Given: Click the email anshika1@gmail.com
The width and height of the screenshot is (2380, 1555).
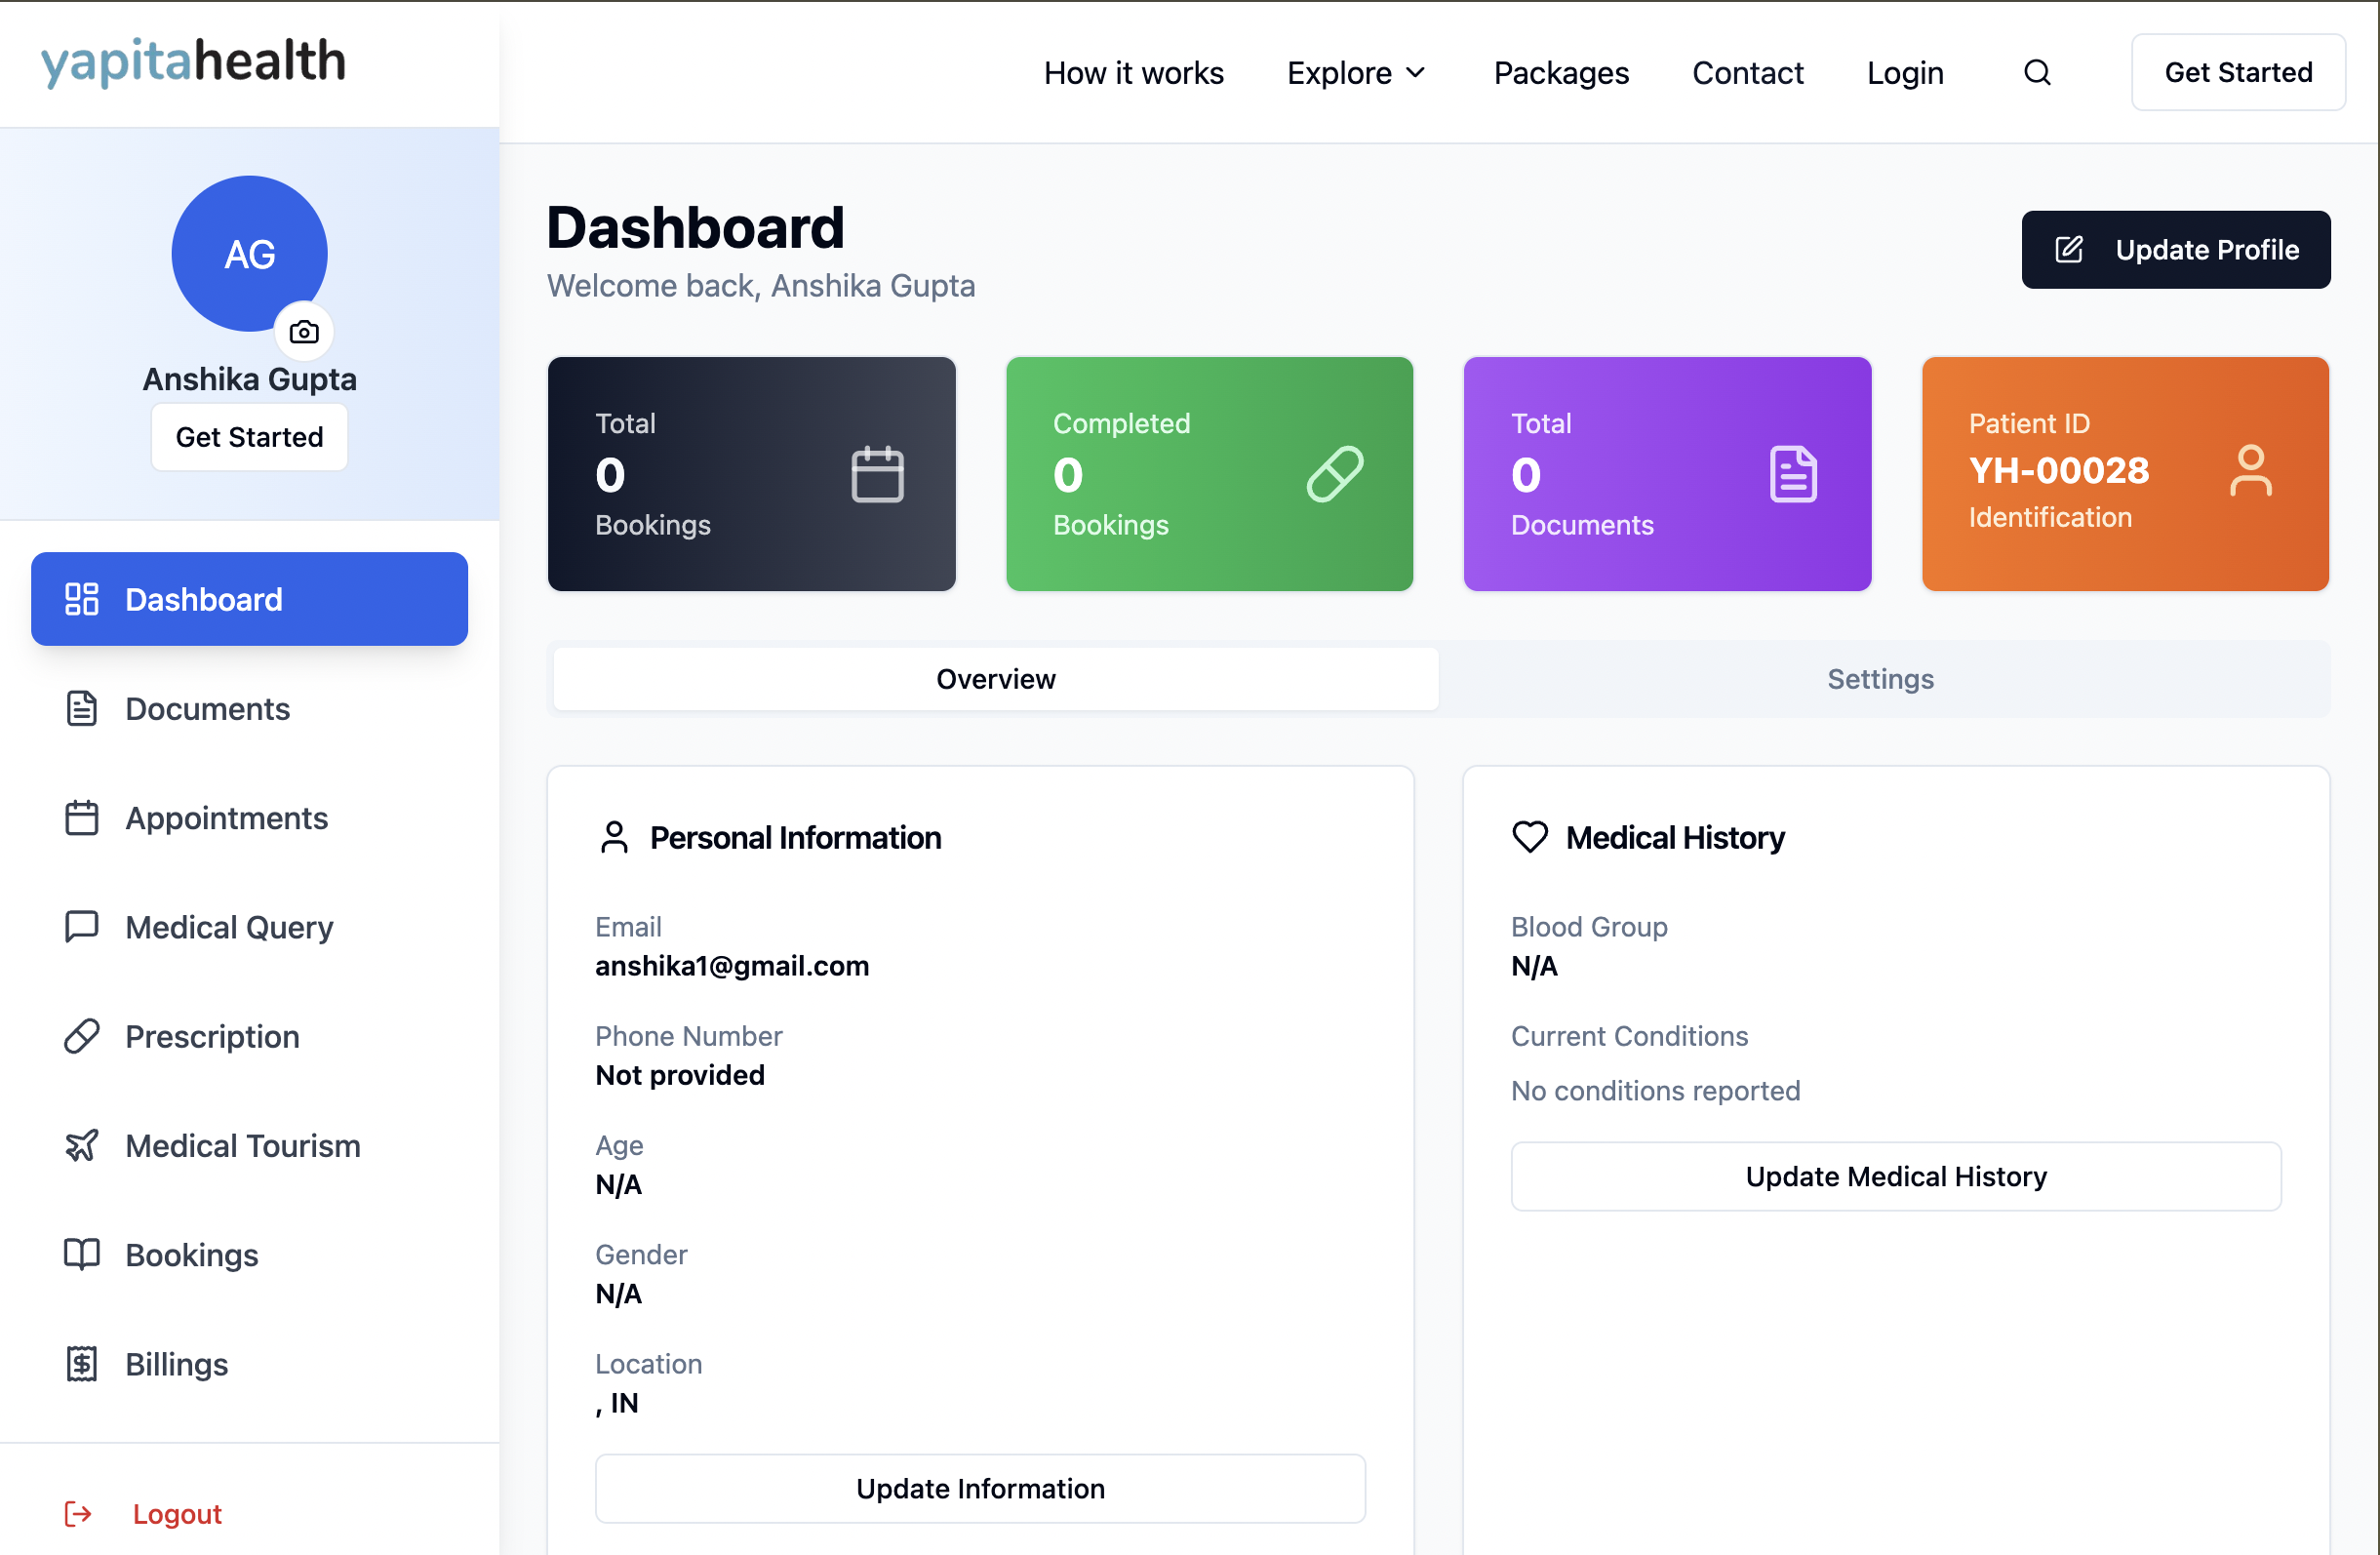Looking at the screenshot, I should [732, 965].
